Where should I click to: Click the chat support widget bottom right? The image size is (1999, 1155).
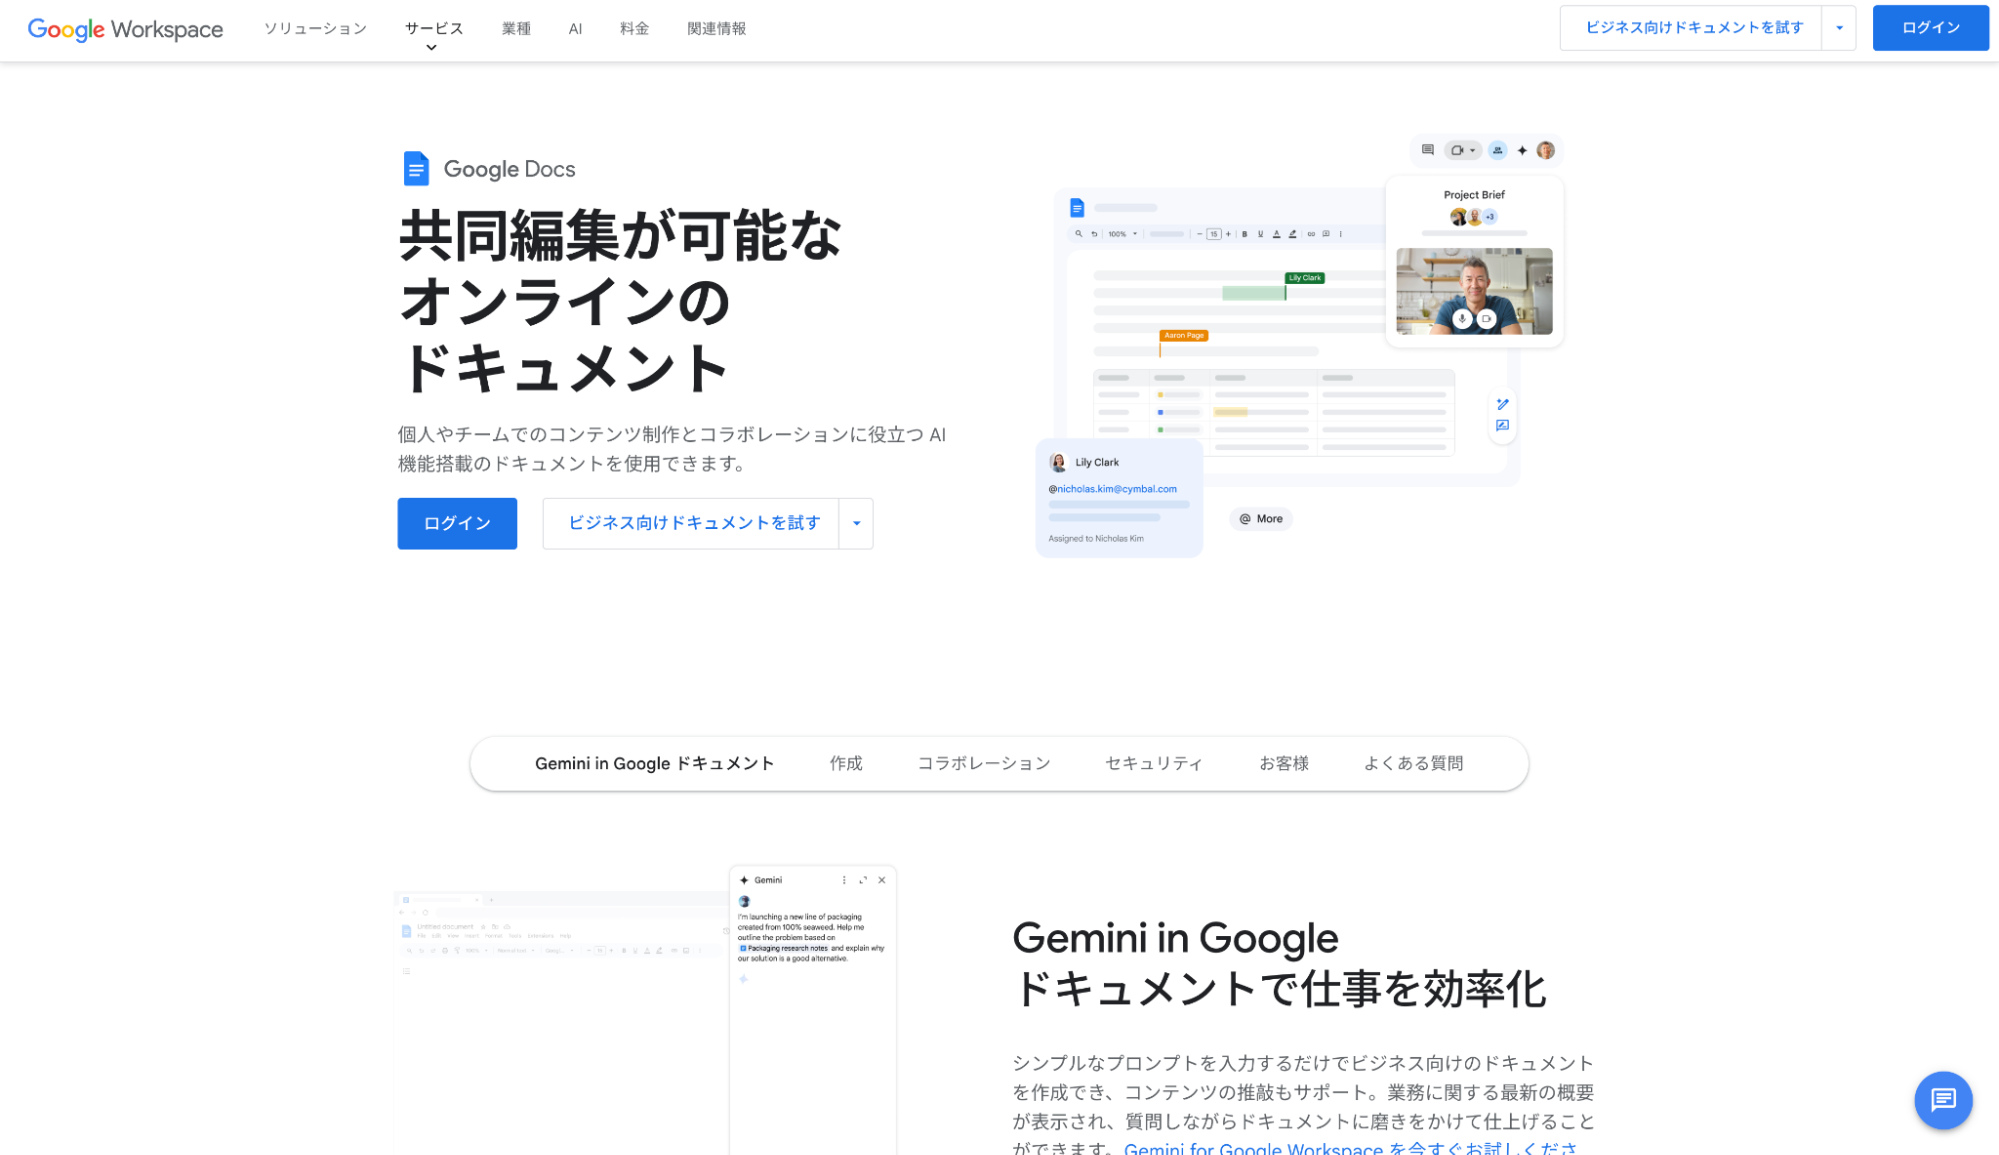click(1945, 1099)
